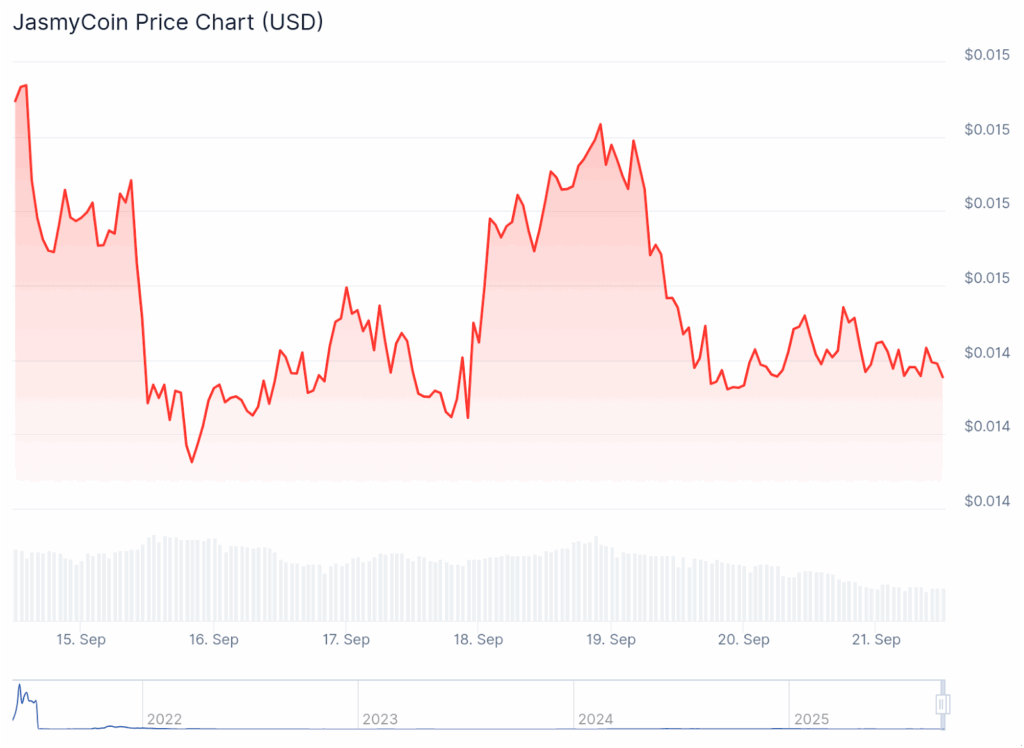
Task: Click the highest price peak near 15. Sep
Action: [x=25, y=86]
